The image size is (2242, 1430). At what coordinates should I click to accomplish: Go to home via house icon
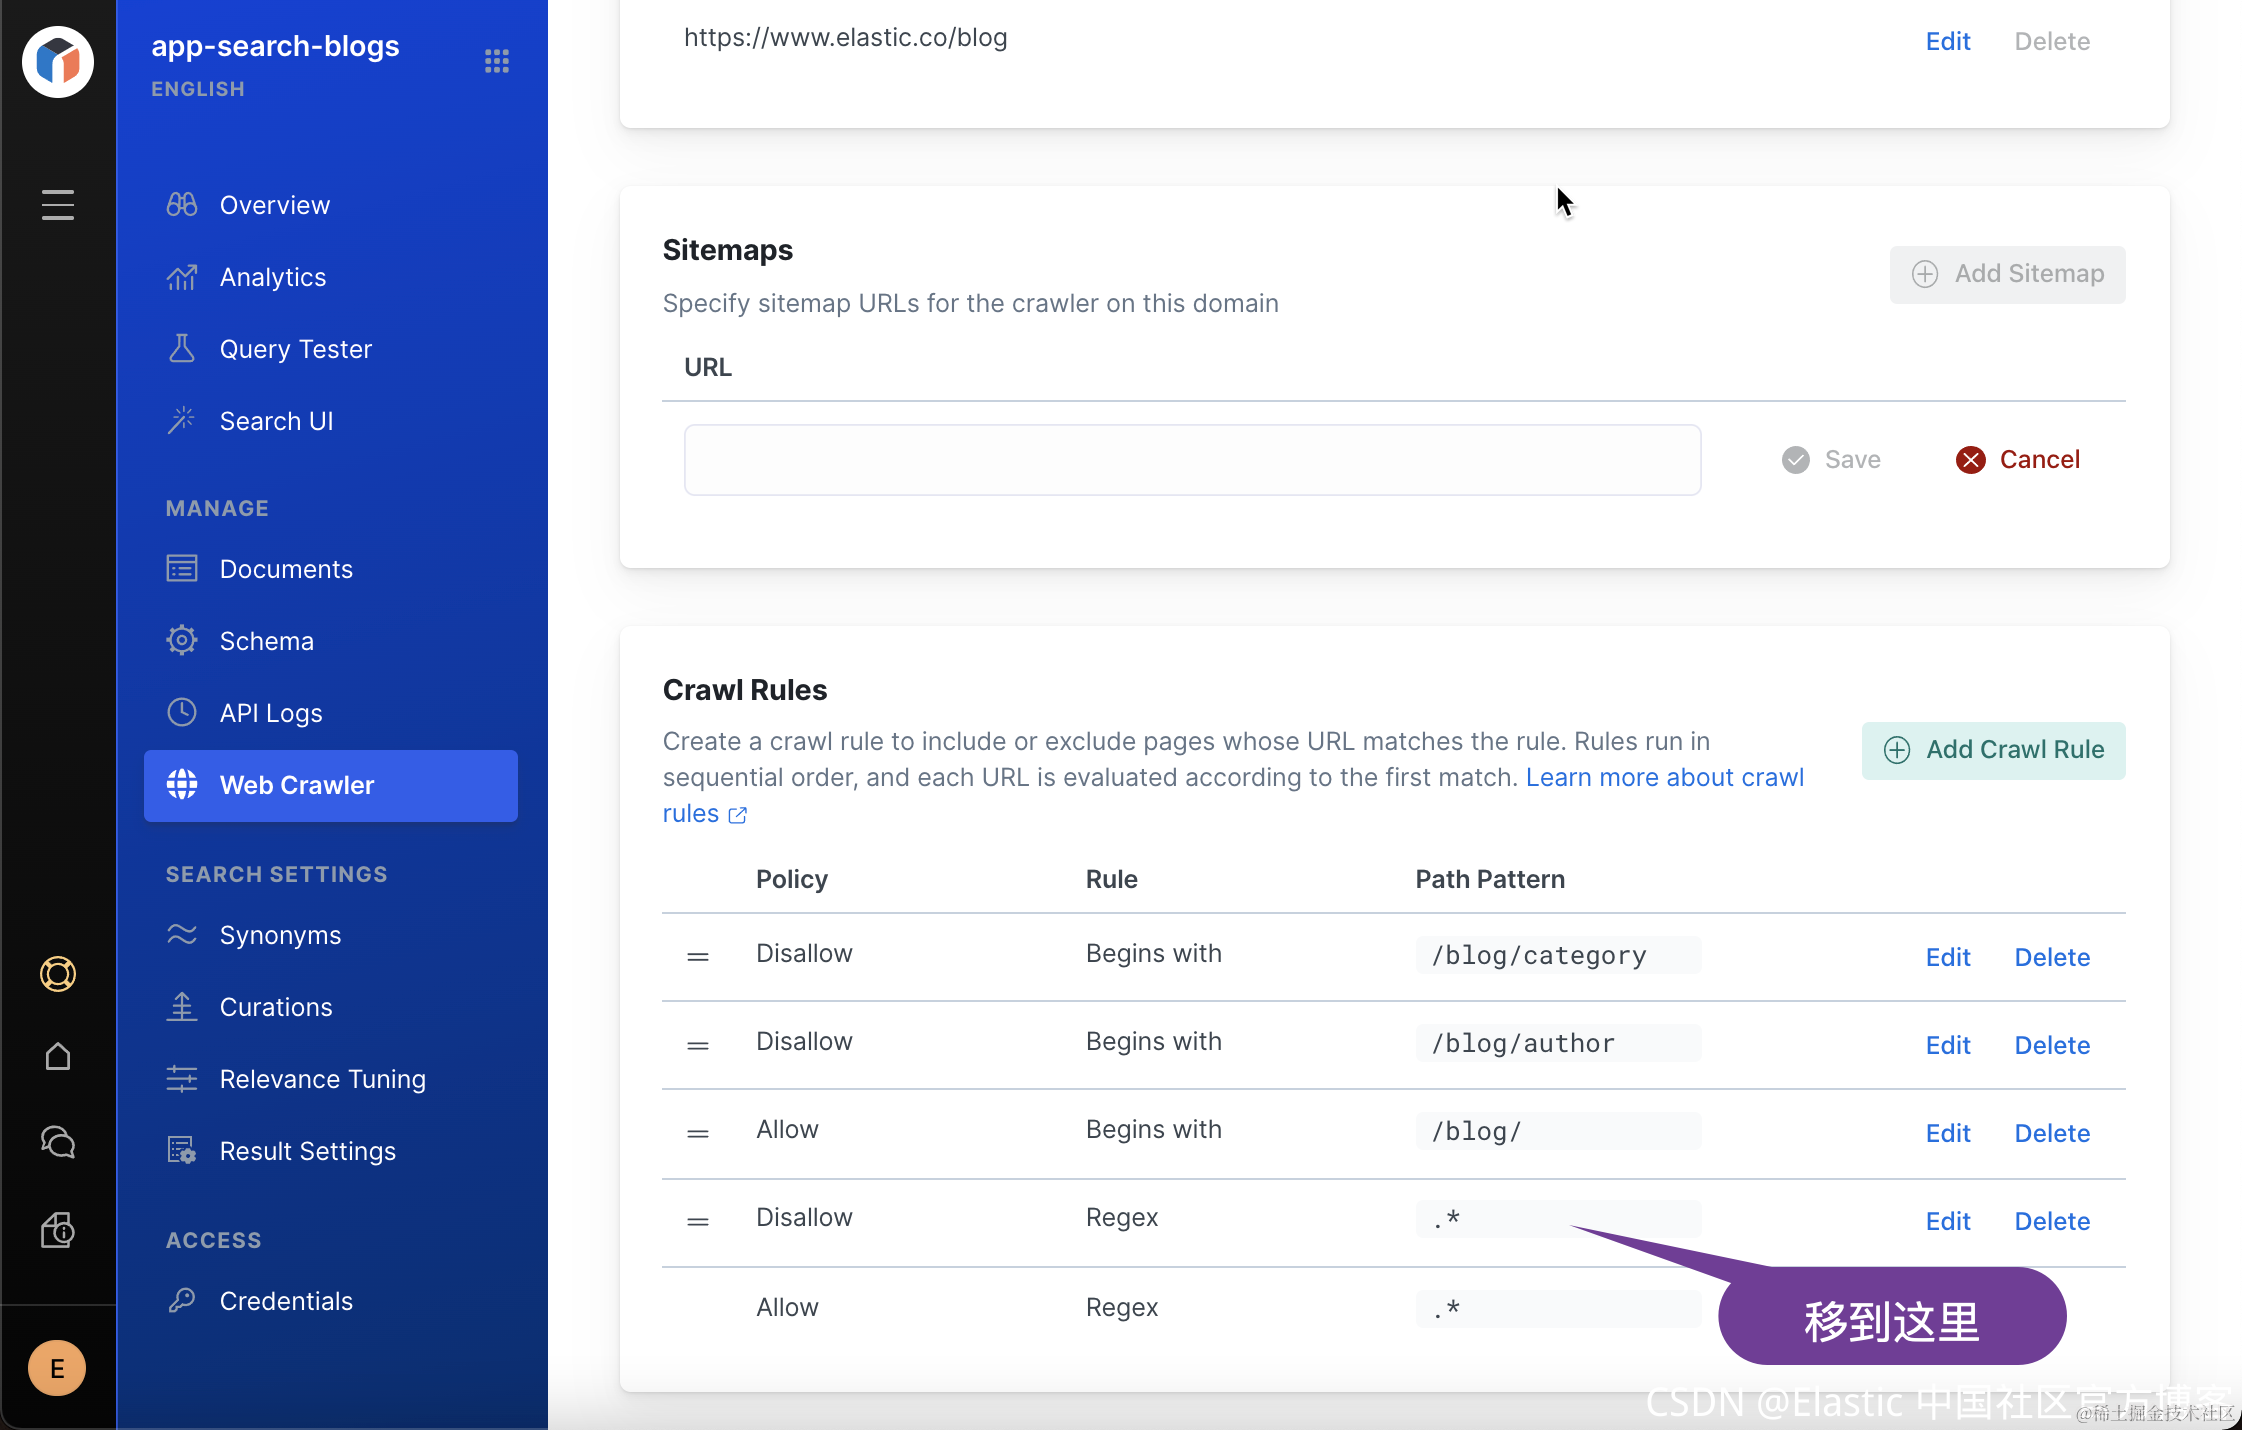(x=58, y=1057)
